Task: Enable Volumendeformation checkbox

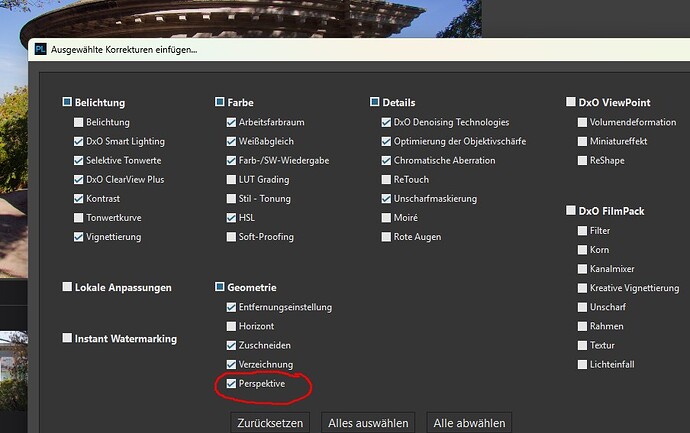Action: point(582,122)
